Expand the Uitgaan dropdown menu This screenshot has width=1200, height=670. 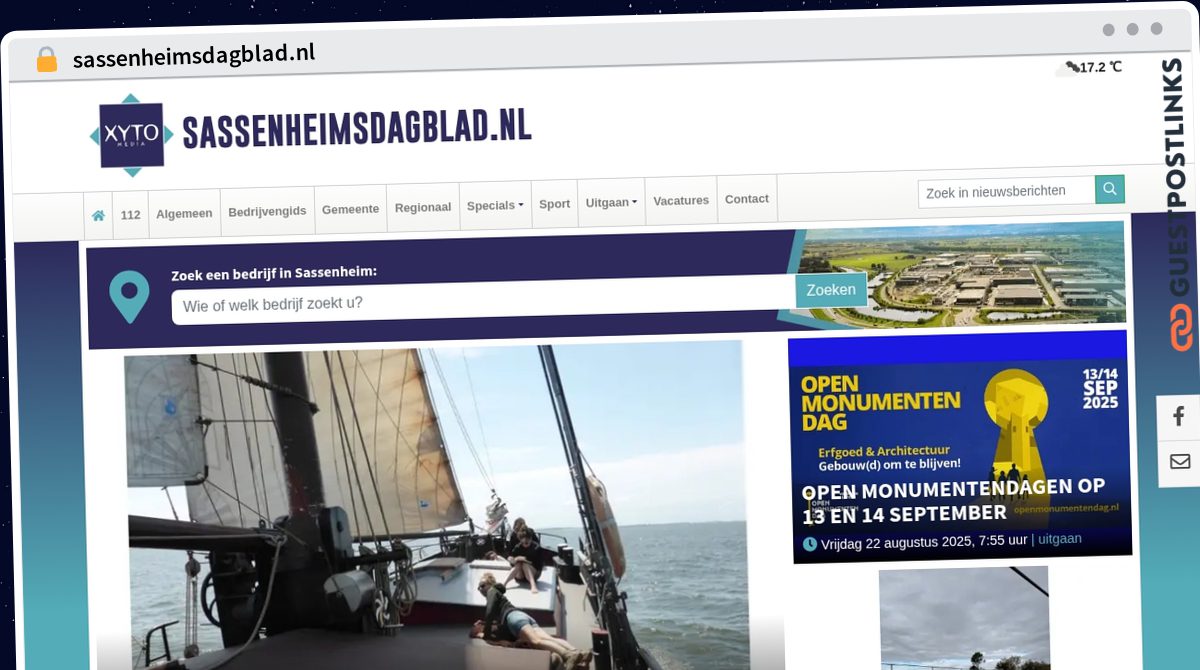point(611,203)
